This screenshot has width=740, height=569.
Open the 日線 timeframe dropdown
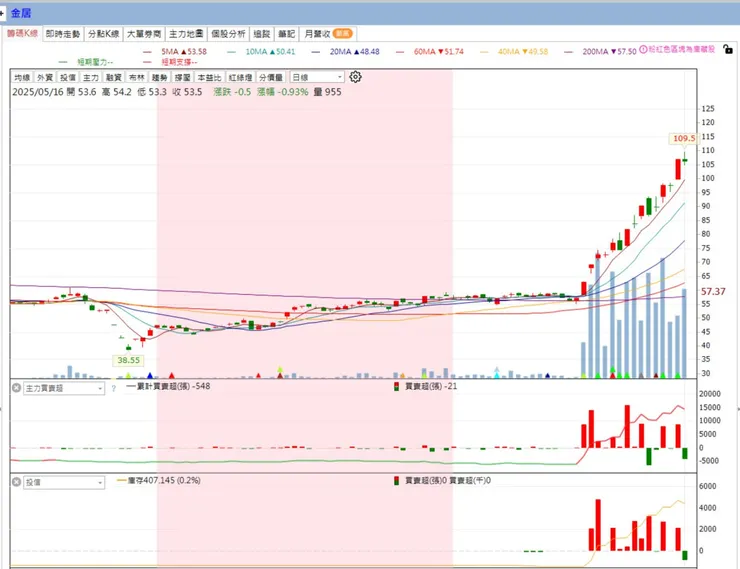click(317, 77)
